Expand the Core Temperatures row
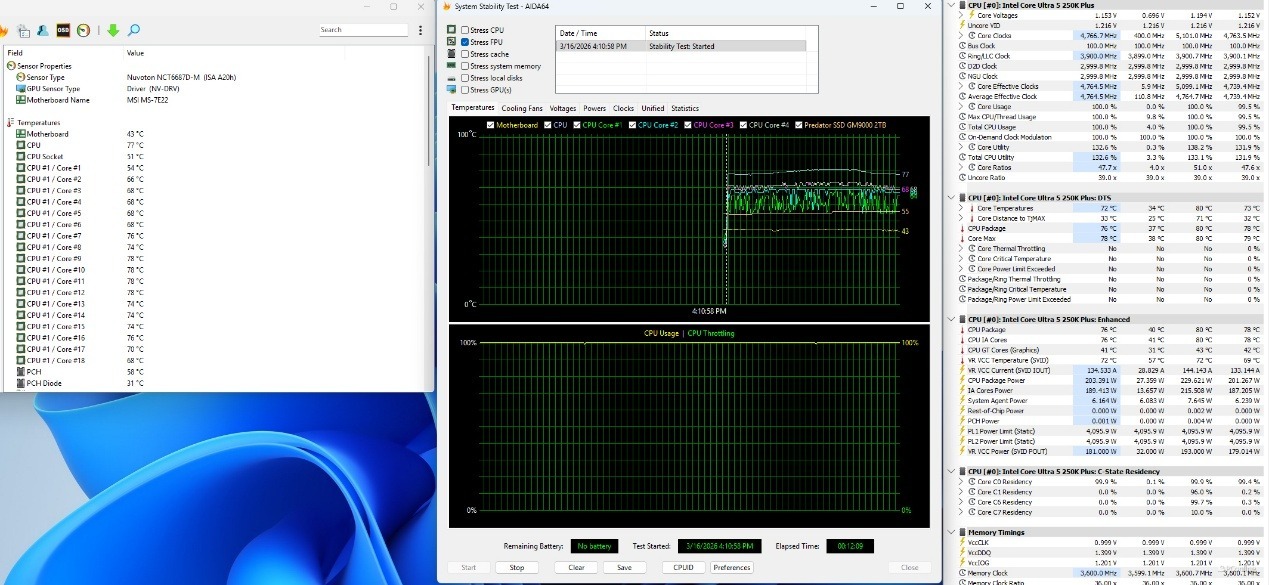This screenshot has height=585, width=1269. 961,208
